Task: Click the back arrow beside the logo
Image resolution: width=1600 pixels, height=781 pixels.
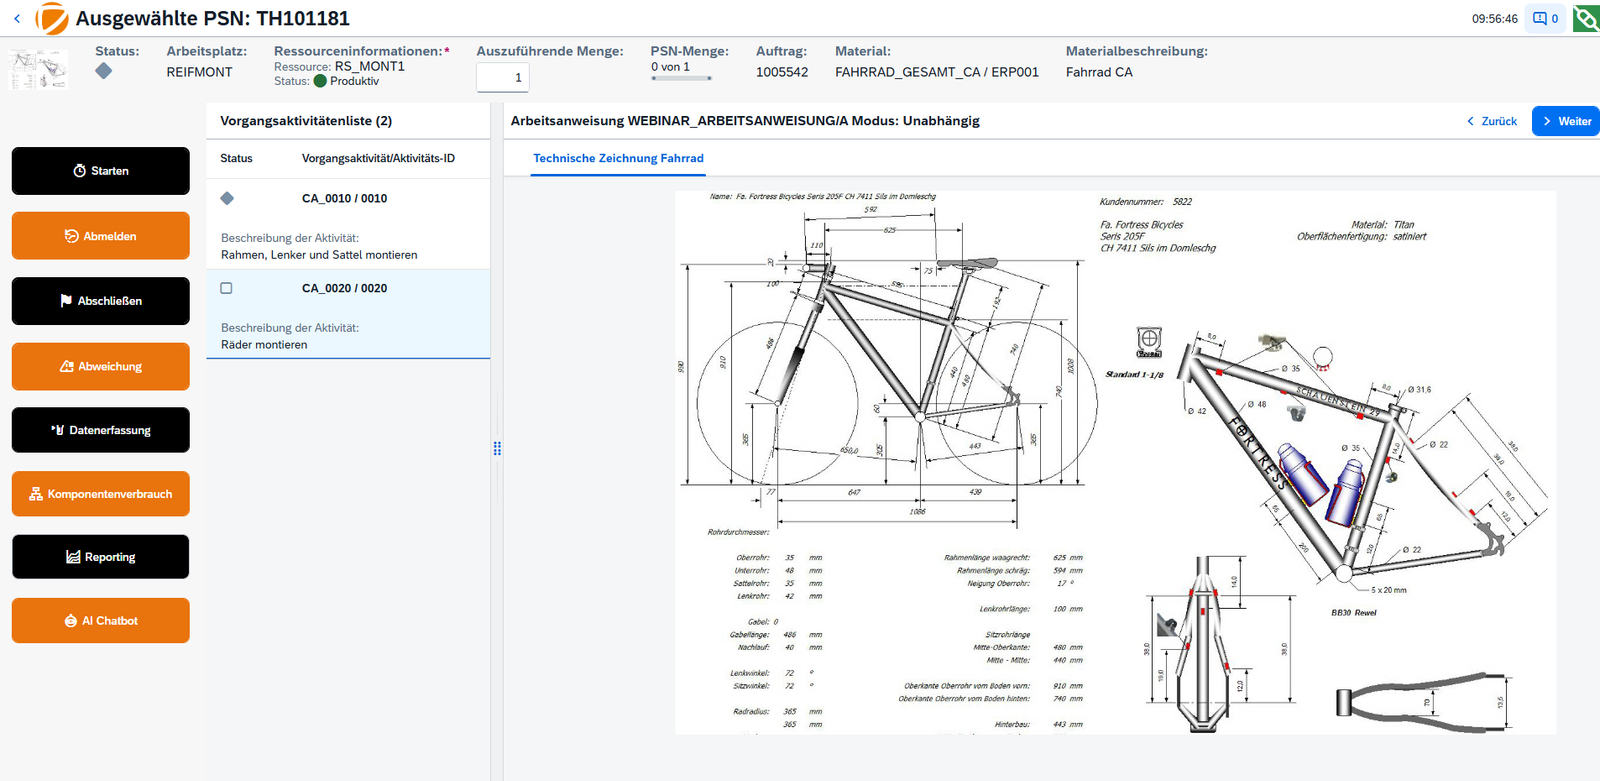Action: 17,19
